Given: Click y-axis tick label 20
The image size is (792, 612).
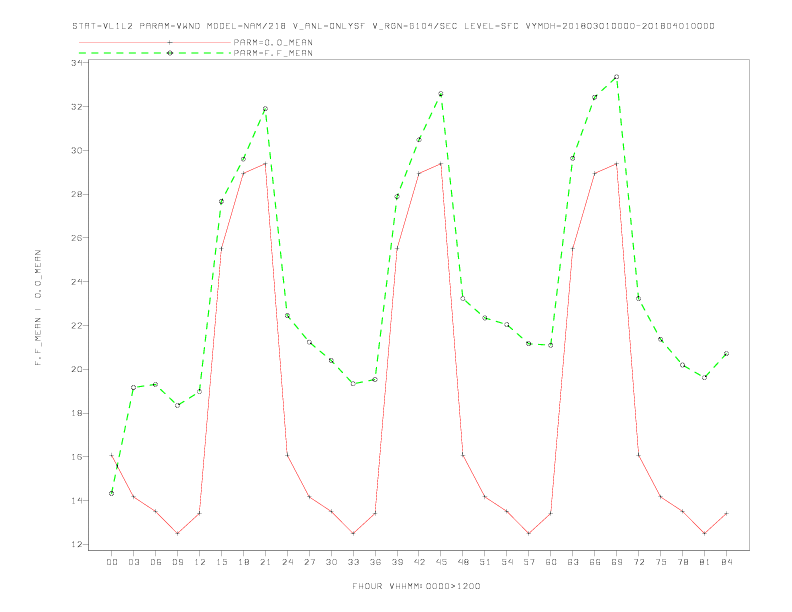Looking at the screenshot, I should click(x=77, y=369).
